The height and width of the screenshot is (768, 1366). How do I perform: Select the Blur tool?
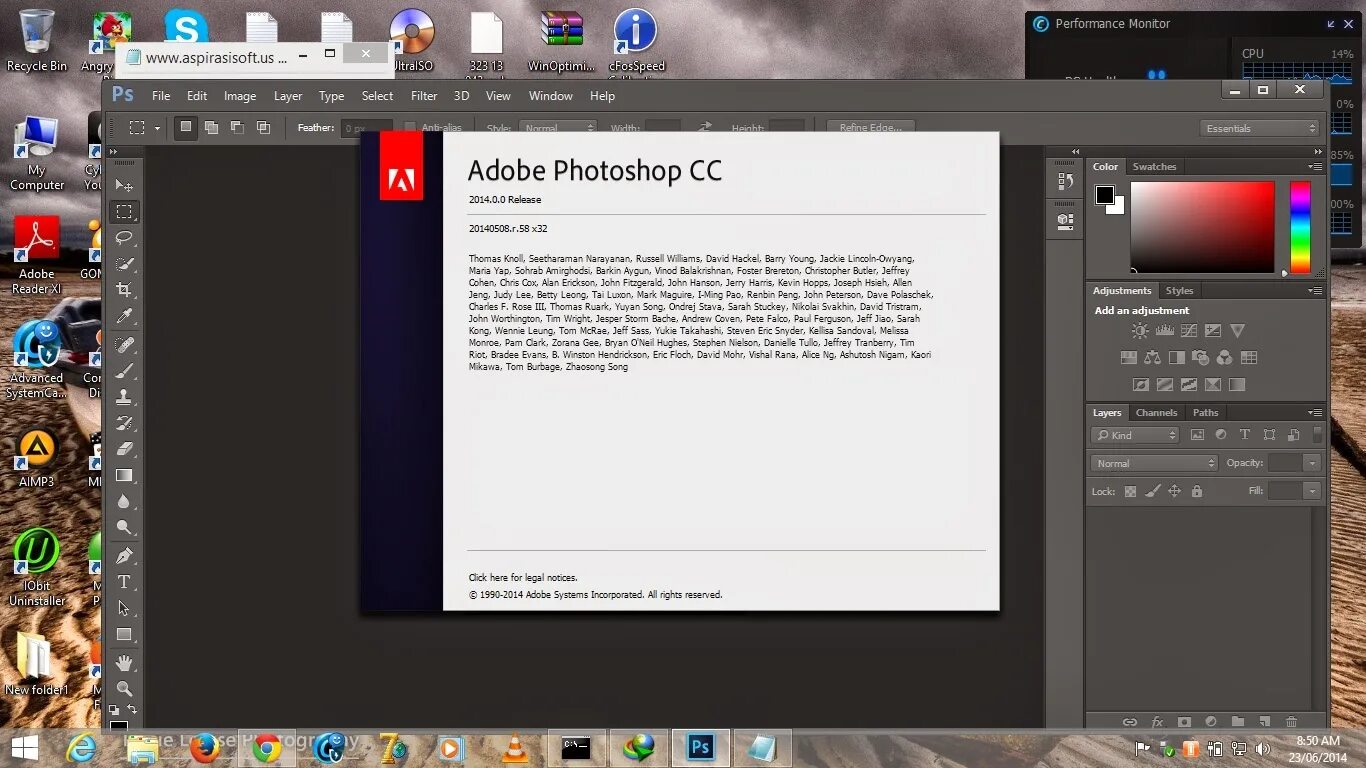pyautogui.click(x=124, y=501)
